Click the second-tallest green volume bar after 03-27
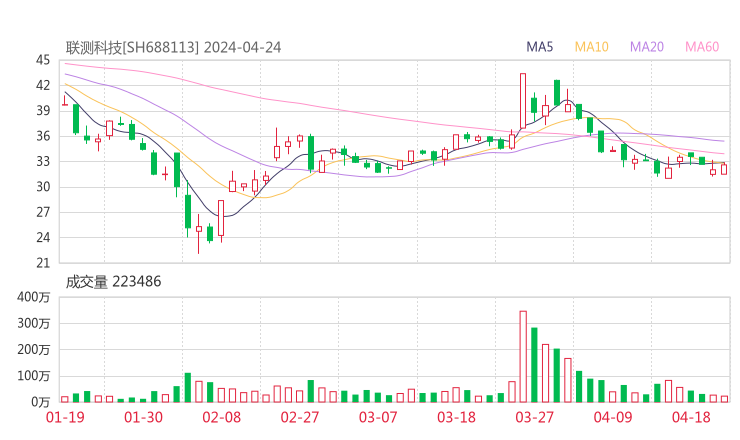The image size is (740, 440). click(x=557, y=375)
